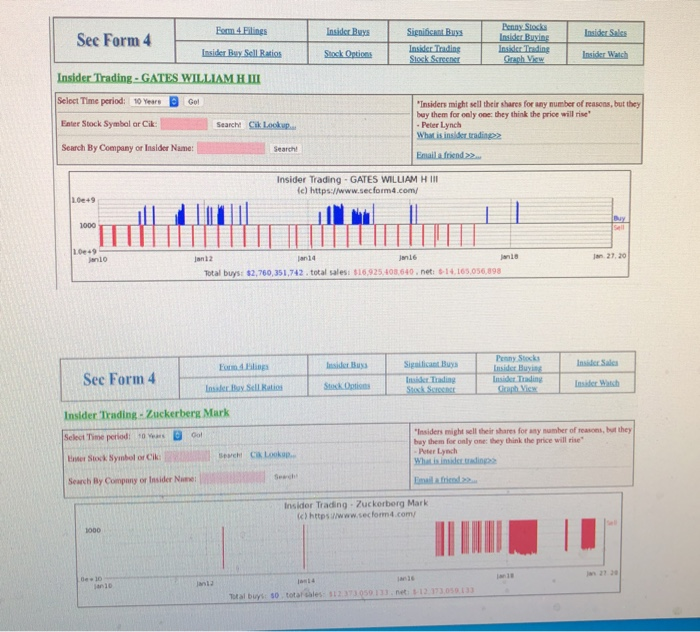Screen dimensions: 700x632
Task: Open Email a friend link, Gates page
Action: (449, 155)
